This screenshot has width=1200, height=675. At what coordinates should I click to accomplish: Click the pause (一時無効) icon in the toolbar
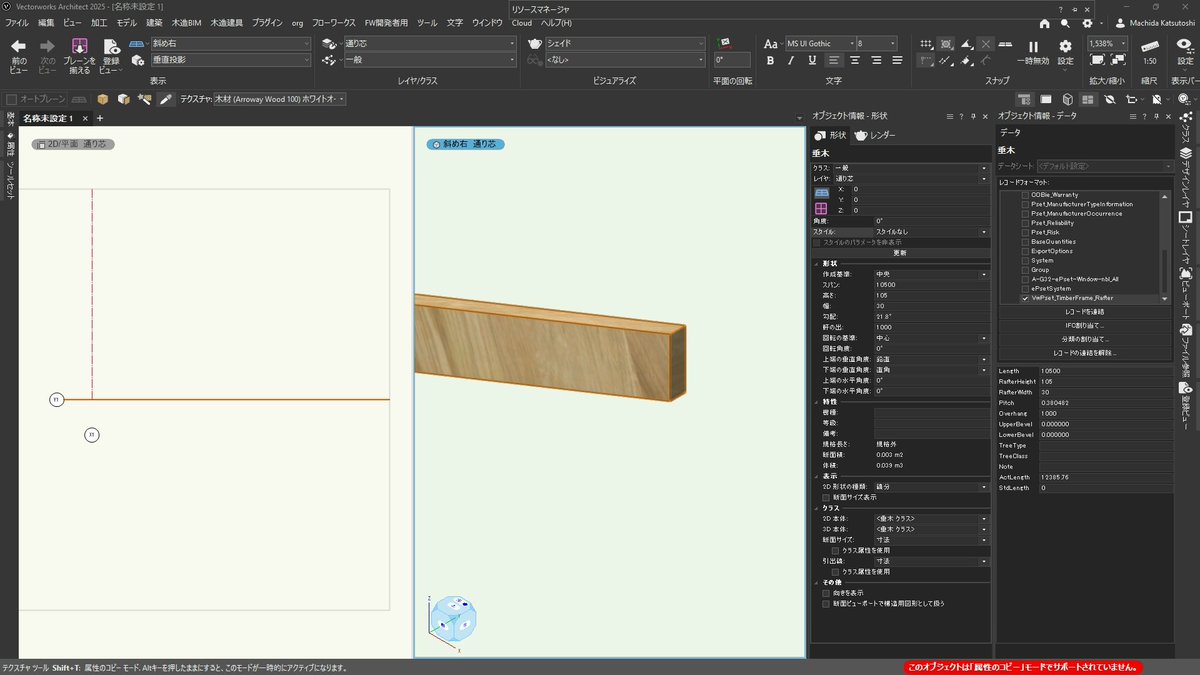pos(1033,44)
